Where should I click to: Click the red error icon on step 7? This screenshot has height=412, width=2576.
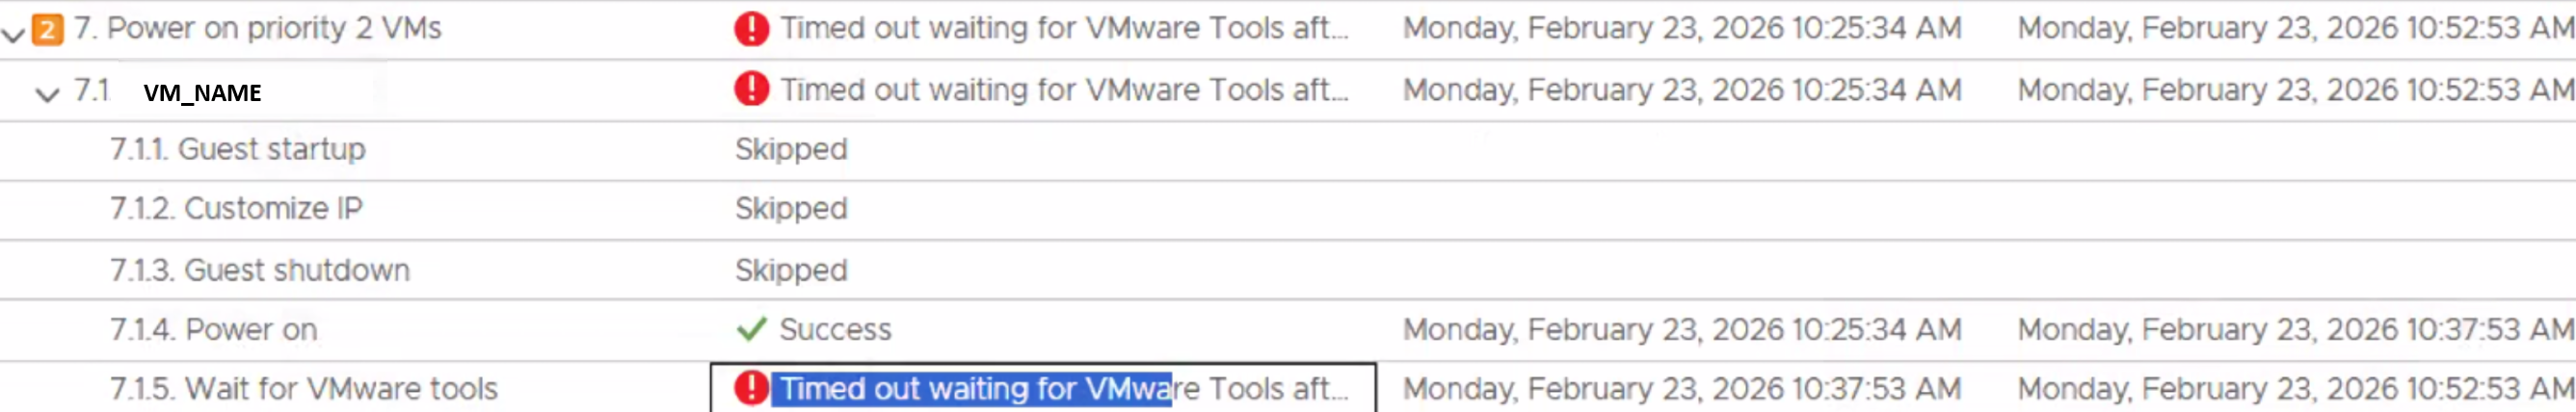tap(751, 29)
